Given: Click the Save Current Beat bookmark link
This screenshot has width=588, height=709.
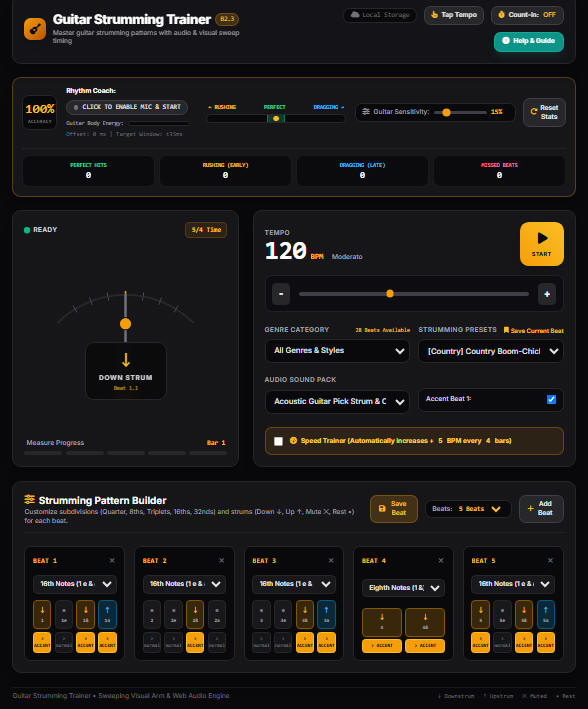Looking at the screenshot, I should click(534, 331).
